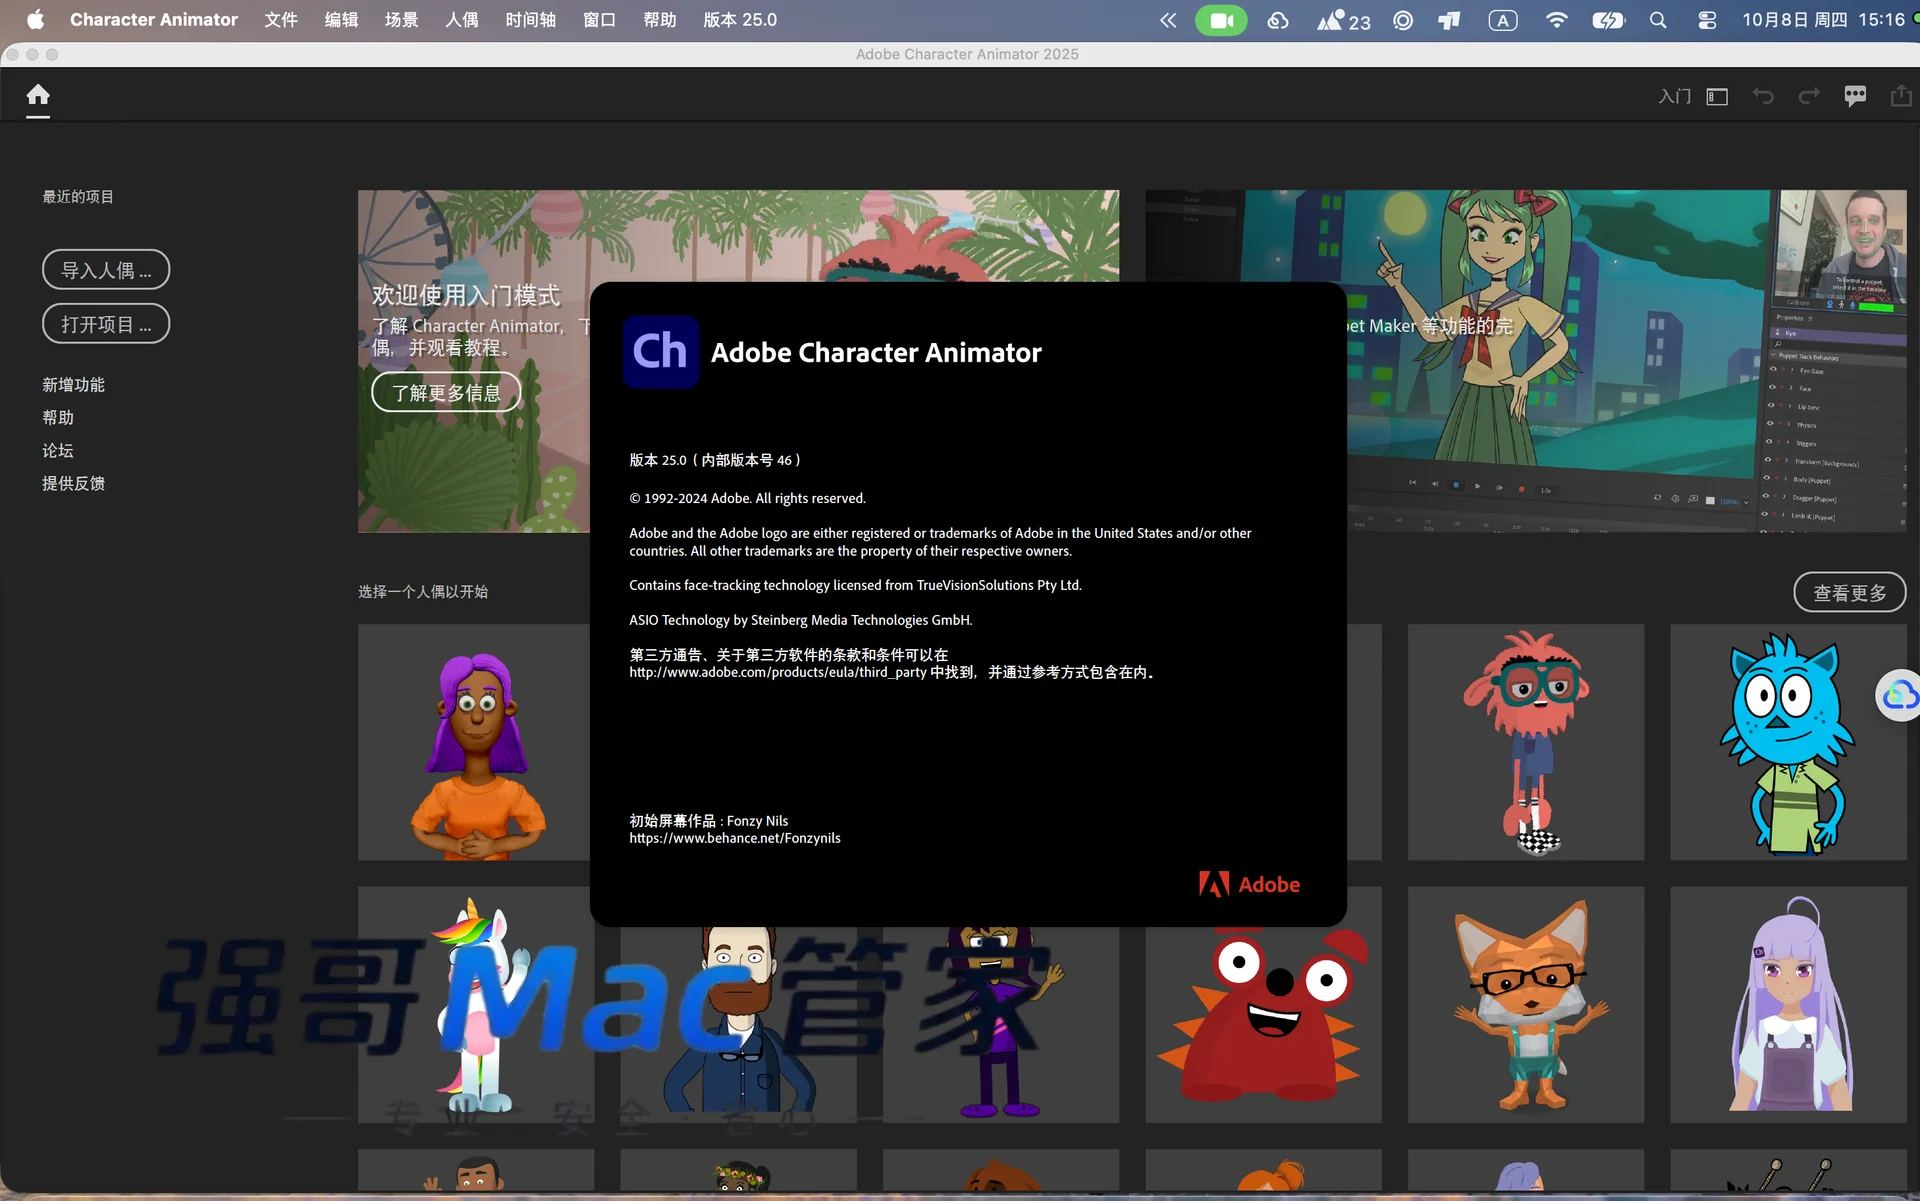This screenshot has width=1920, height=1201.
Task: Click the share/export icon in toolbar
Action: 1900,95
